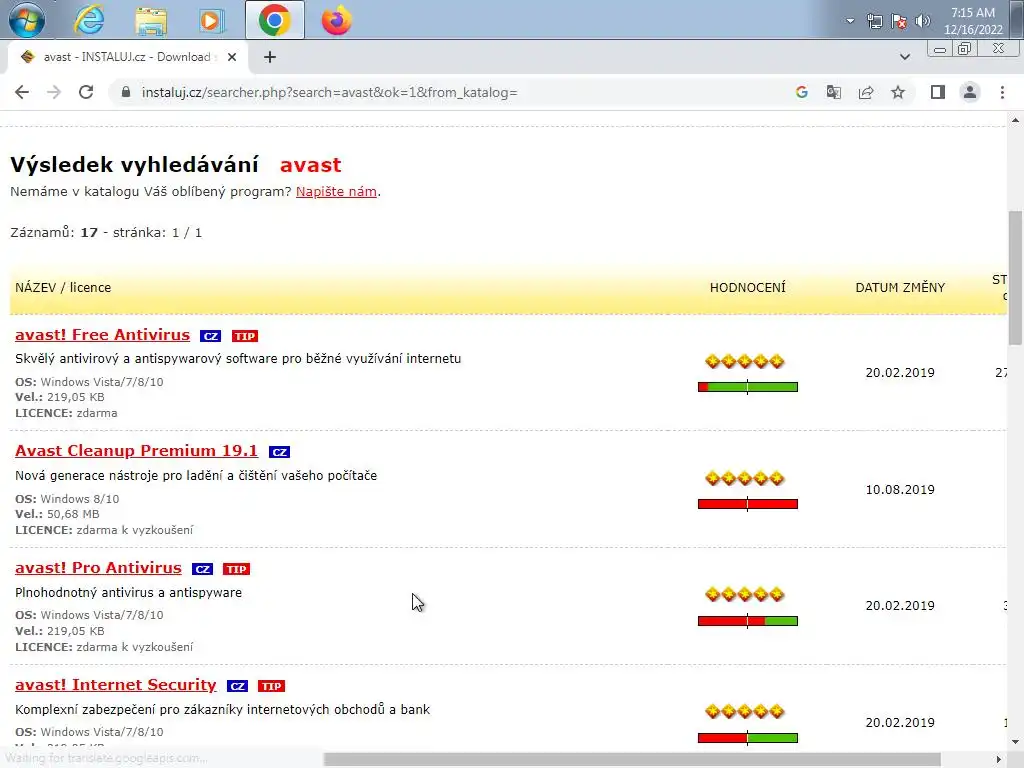Click the vertical scrollbar down arrow
1024x768 pixels.
click(x=1015, y=741)
